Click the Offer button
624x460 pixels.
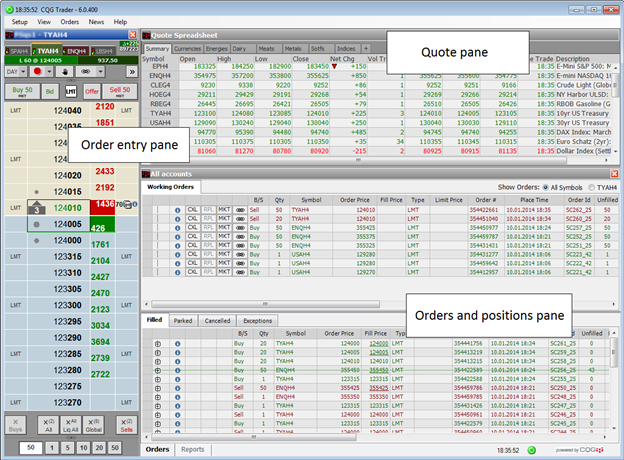pos(92,92)
